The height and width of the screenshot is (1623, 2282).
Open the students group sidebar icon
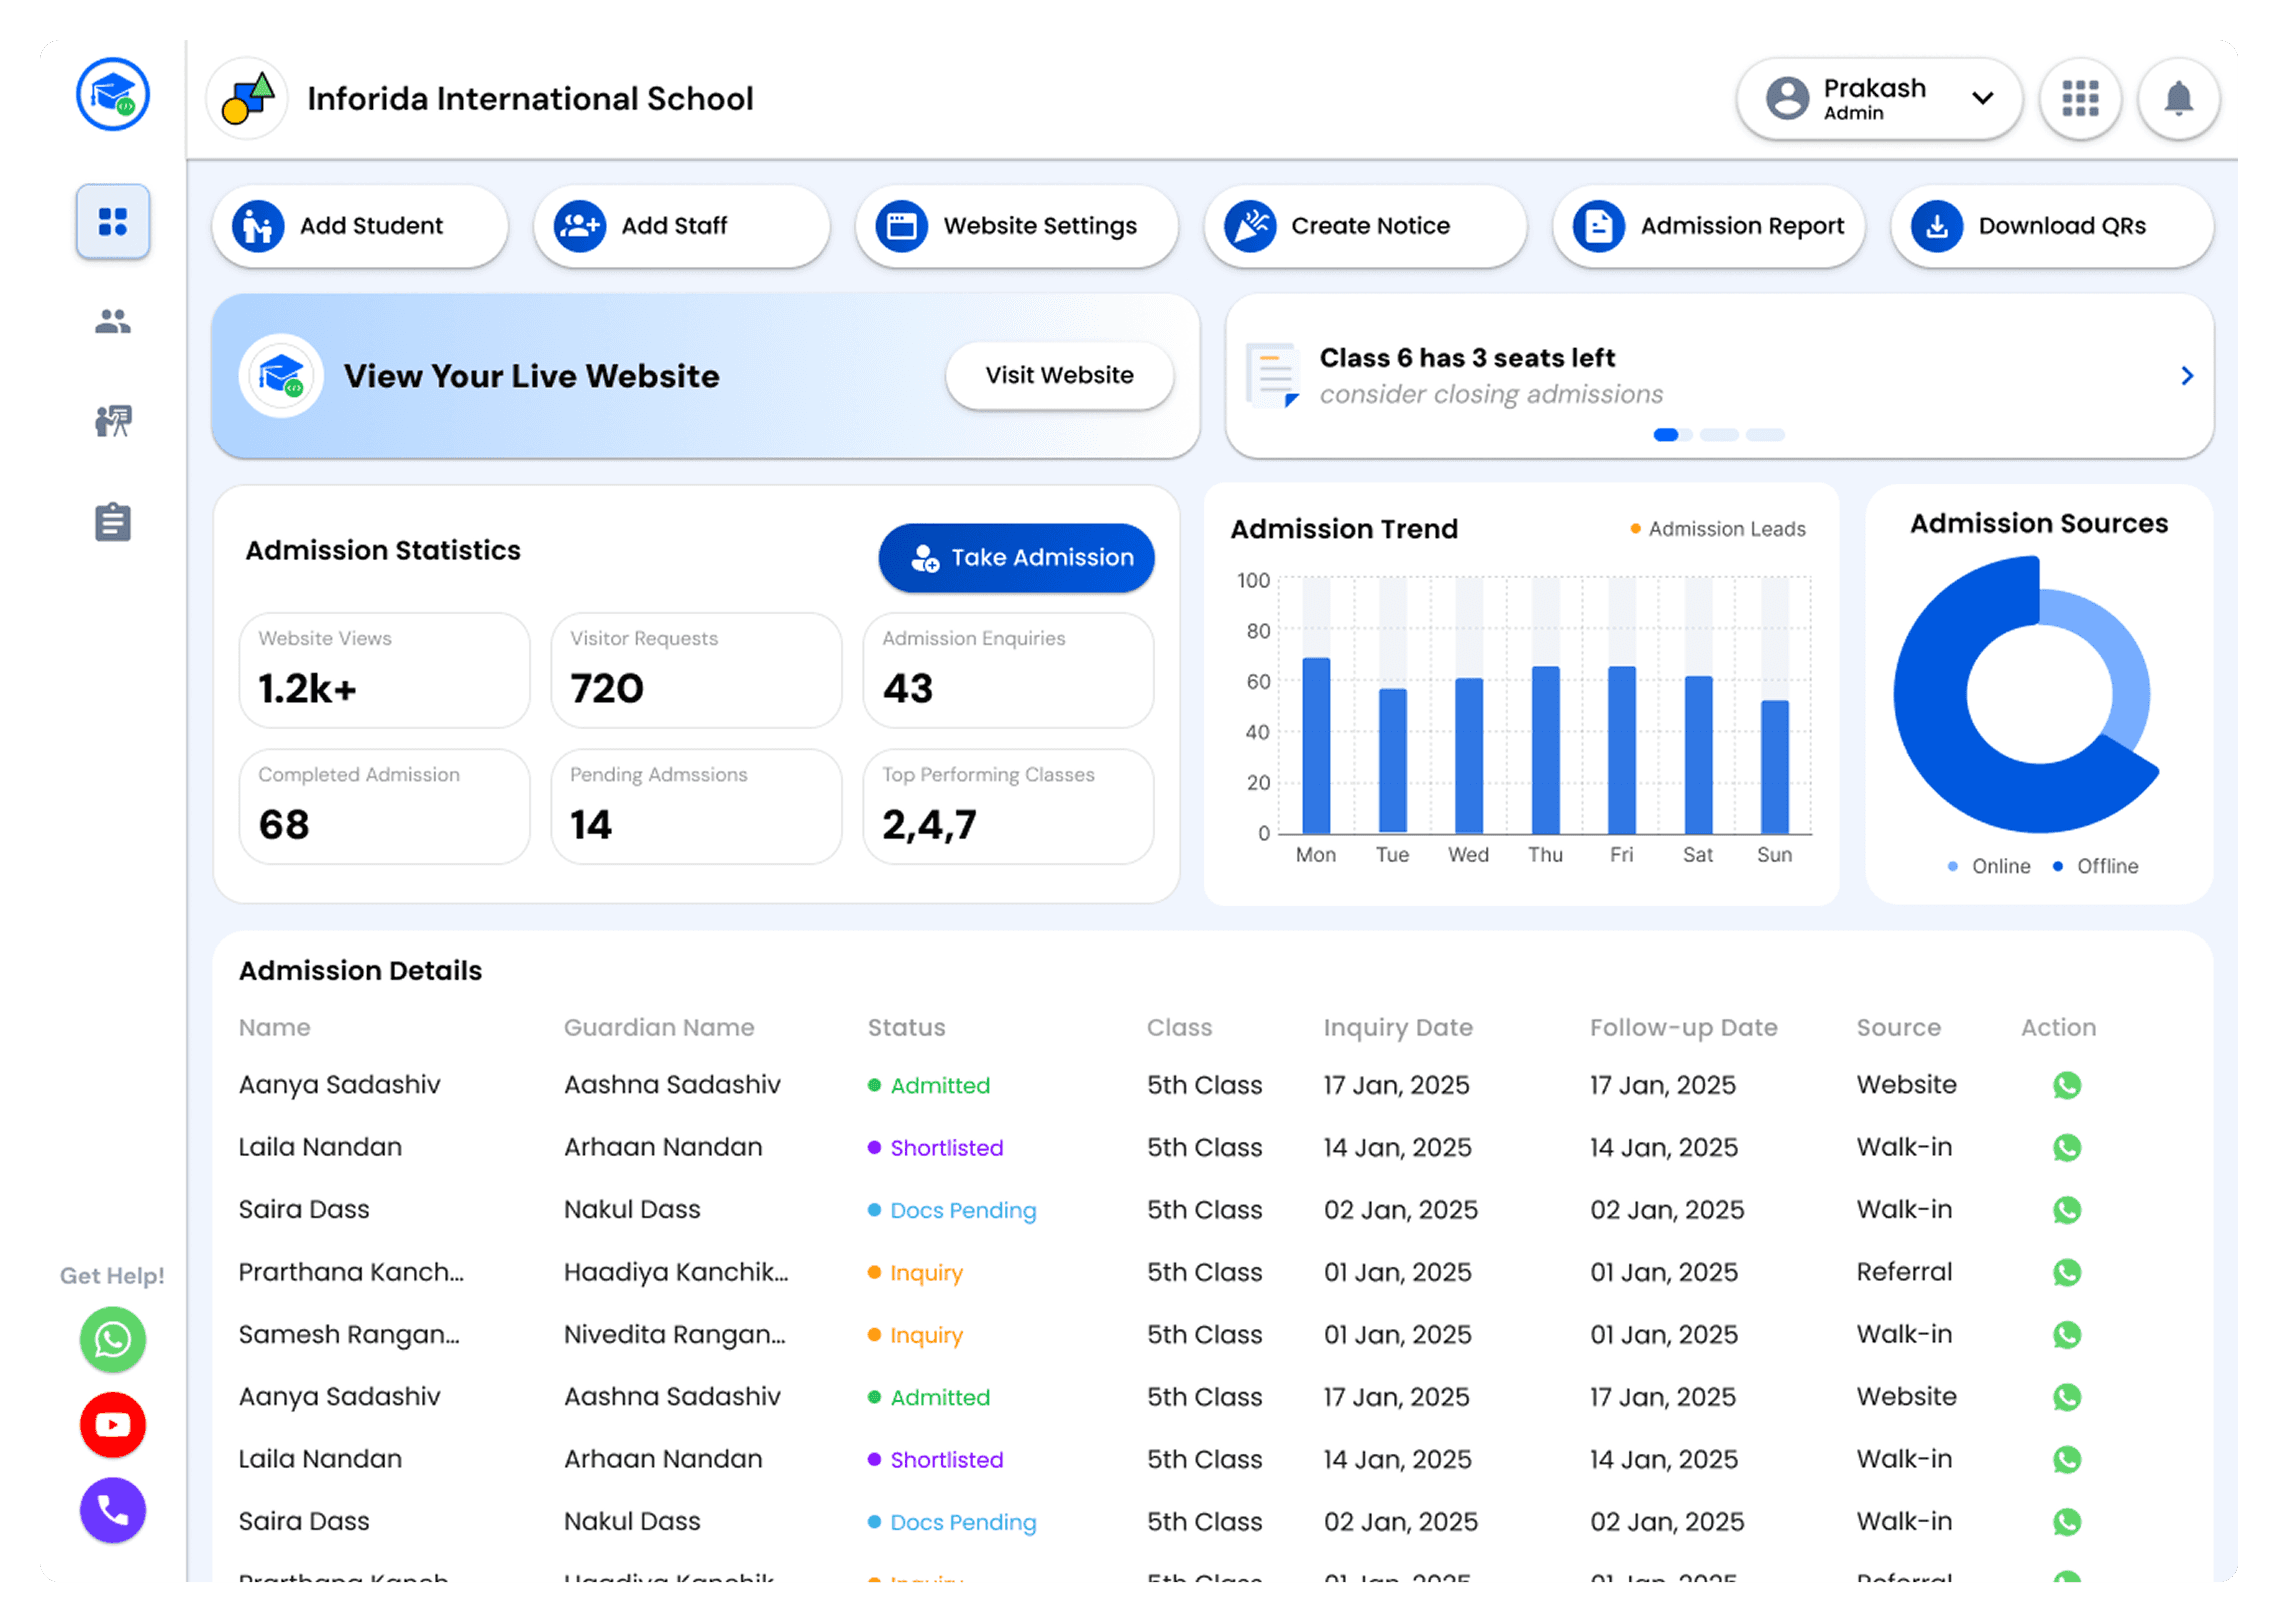pyautogui.click(x=113, y=322)
